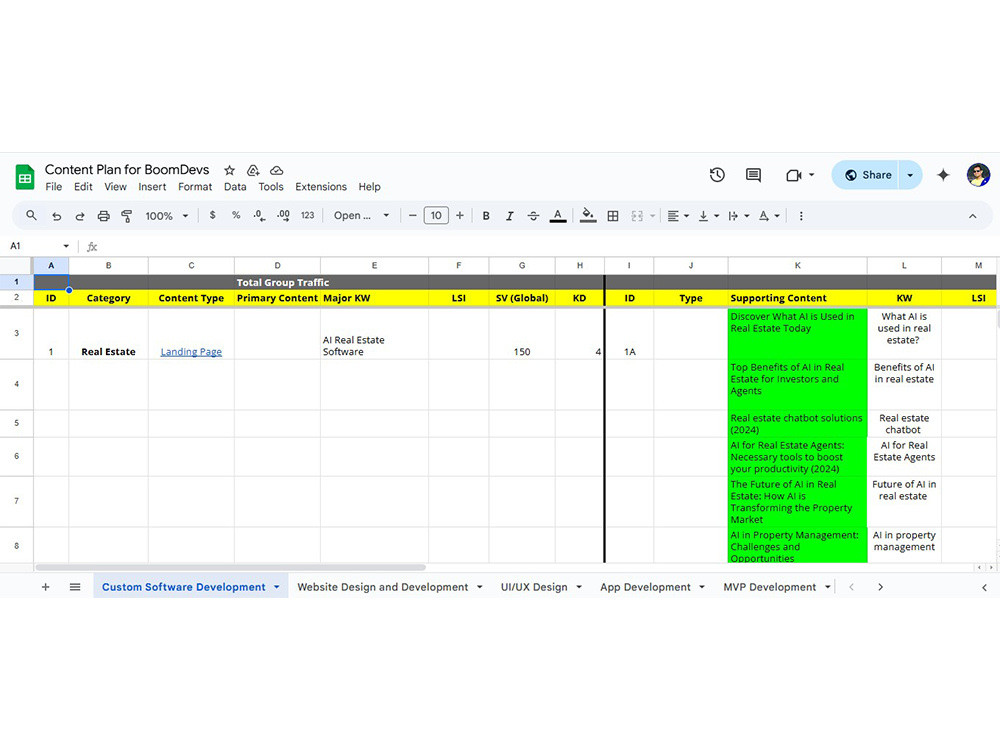Open the vertical align dropdown
This screenshot has width=1000, height=750.
(x=708, y=216)
